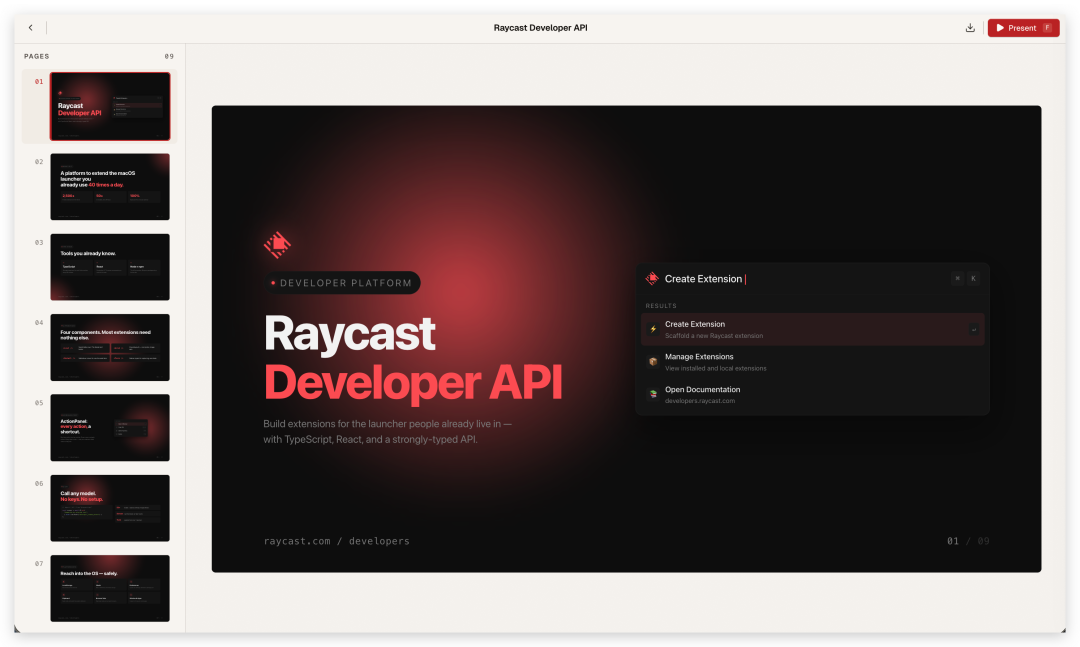Click the 'developers.raycast.com' subtitle text
The width and height of the screenshot is (1080, 647).
[x=700, y=401]
